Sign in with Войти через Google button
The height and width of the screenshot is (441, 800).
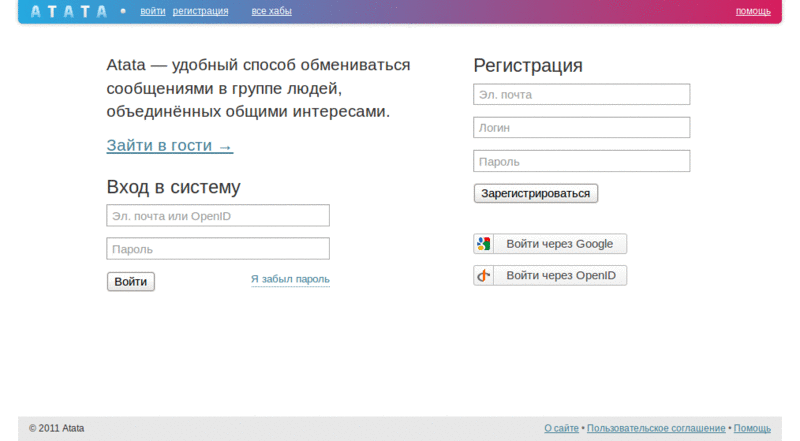coord(550,244)
